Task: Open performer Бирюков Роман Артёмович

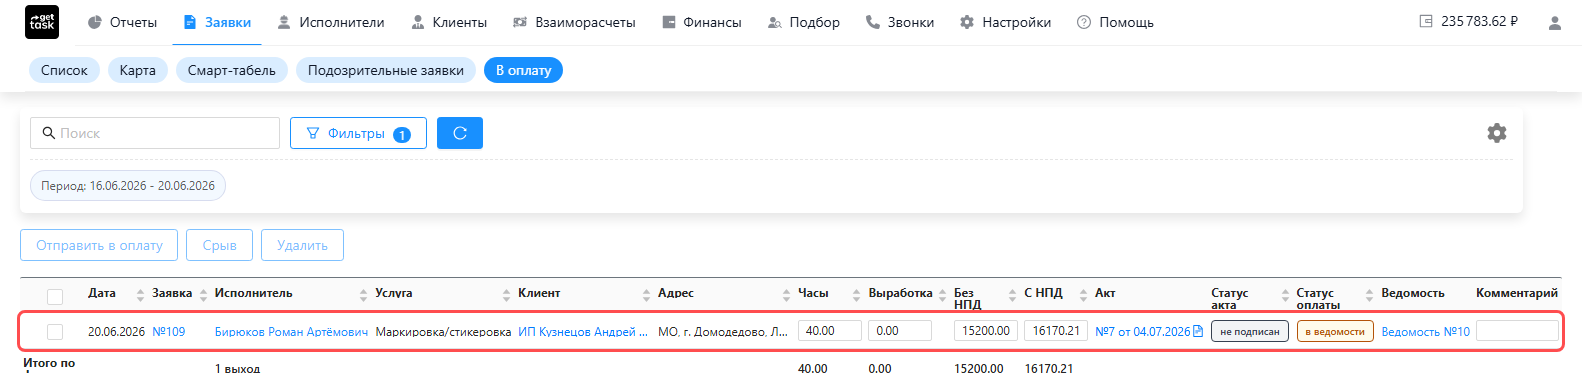Action: tap(291, 332)
